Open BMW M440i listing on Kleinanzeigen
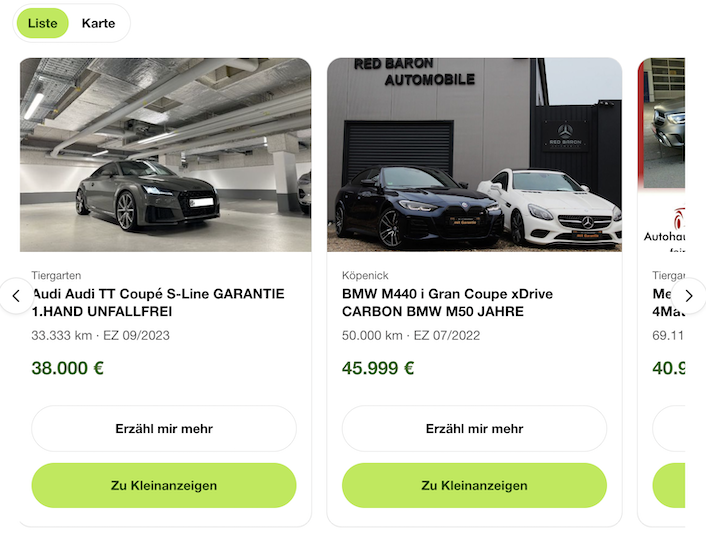This screenshot has width=706, height=533. coord(474,486)
